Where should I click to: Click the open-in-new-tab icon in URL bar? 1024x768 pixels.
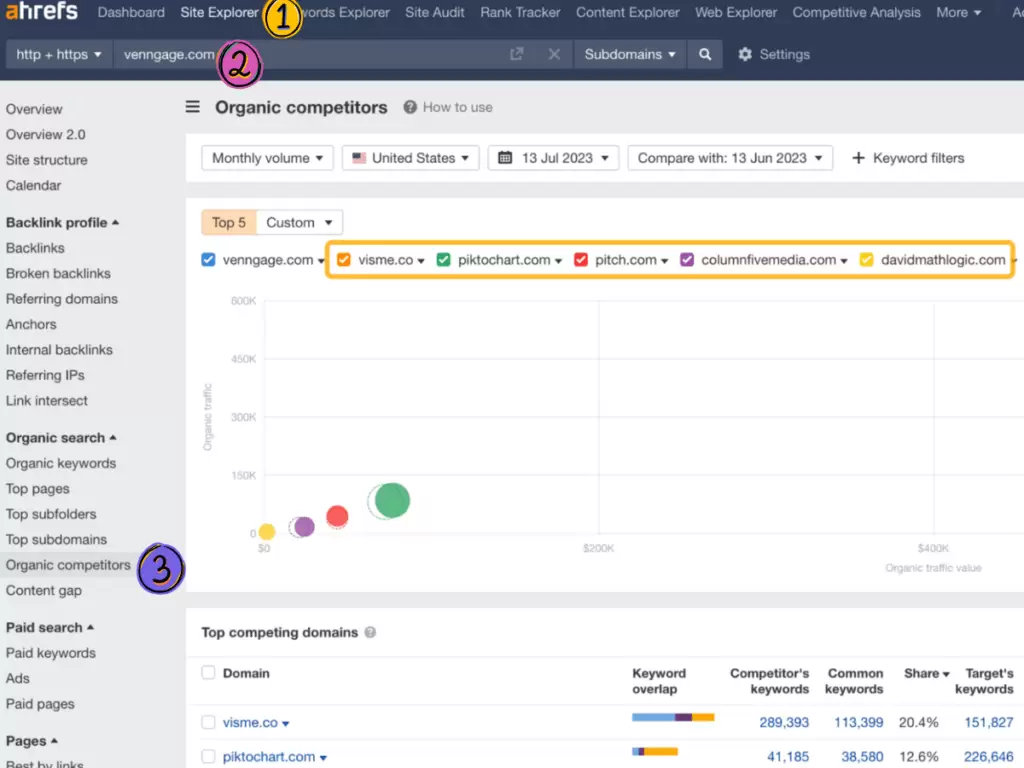[517, 54]
